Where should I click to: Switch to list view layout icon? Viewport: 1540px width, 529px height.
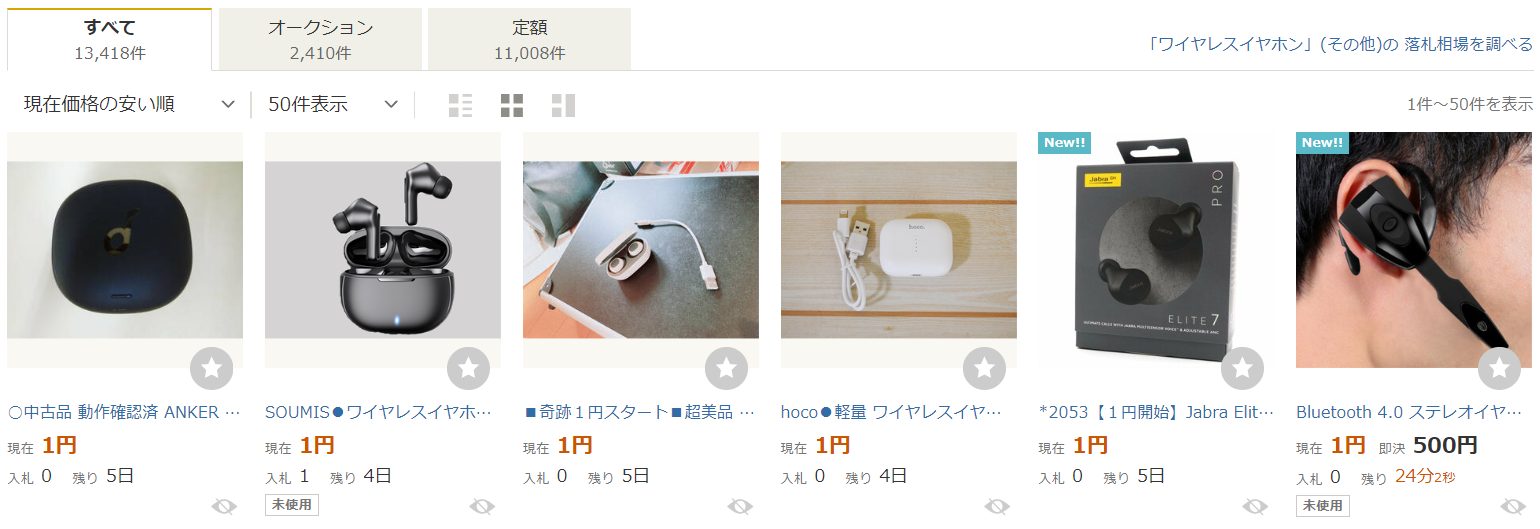(x=460, y=105)
